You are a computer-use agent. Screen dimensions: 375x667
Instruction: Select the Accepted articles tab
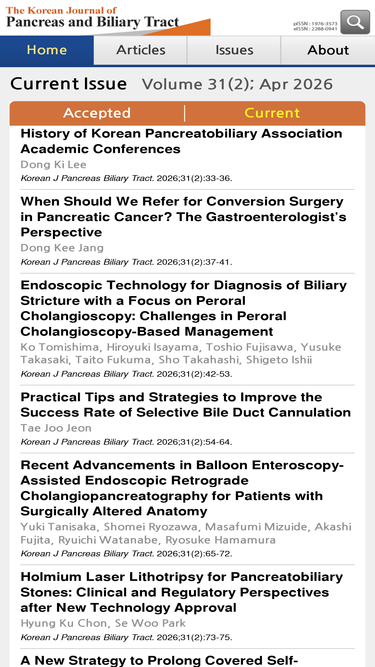point(97,113)
